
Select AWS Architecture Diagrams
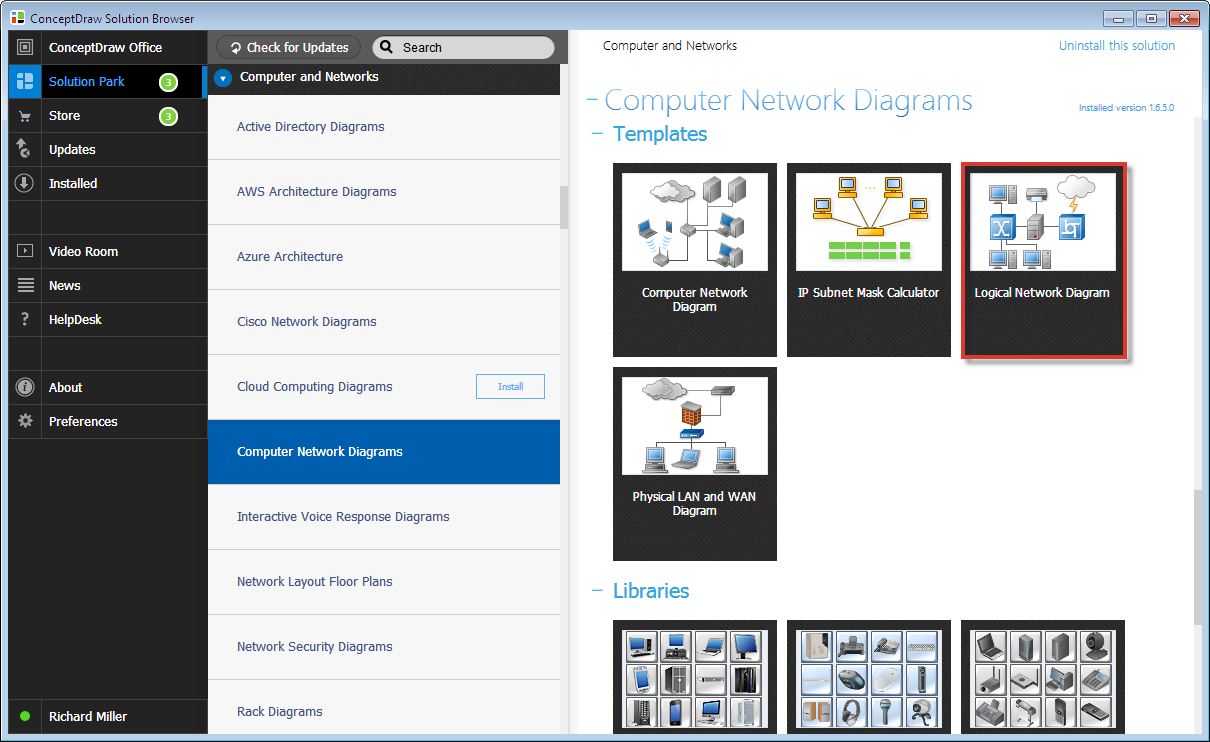click(x=384, y=192)
